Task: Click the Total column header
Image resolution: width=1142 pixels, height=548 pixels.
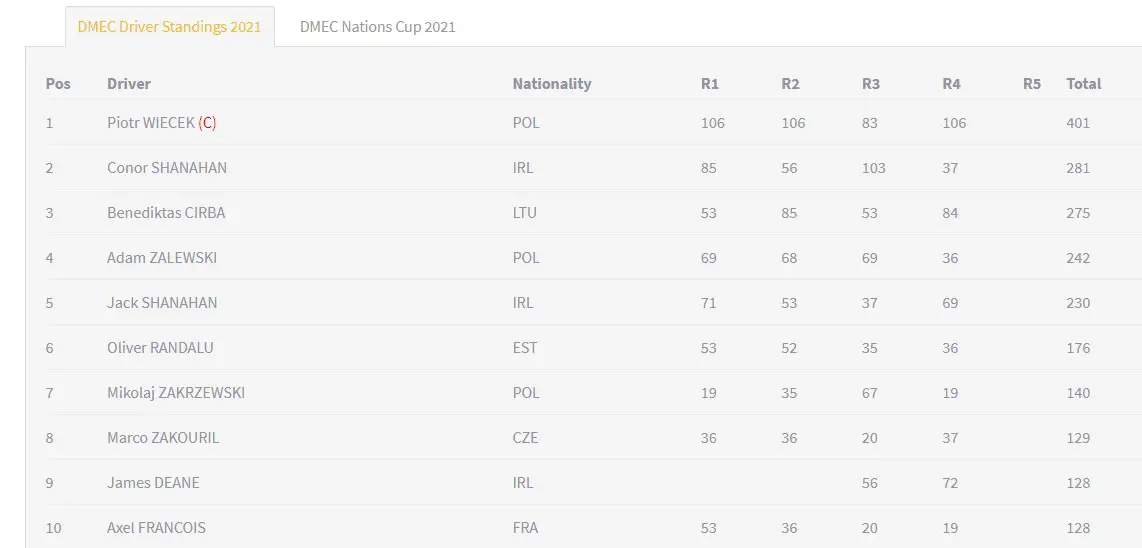Action: 1084,84
